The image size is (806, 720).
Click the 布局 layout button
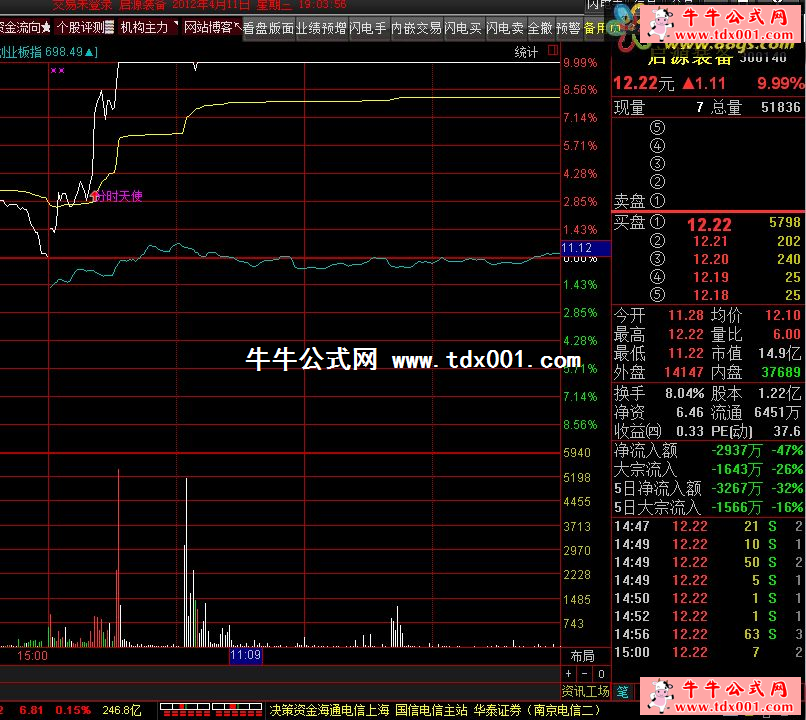pyautogui.click(x=582, y=656)
